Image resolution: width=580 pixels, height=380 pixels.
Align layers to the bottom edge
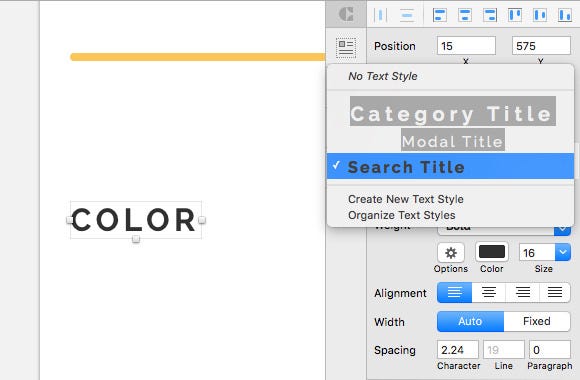point(565,15)
